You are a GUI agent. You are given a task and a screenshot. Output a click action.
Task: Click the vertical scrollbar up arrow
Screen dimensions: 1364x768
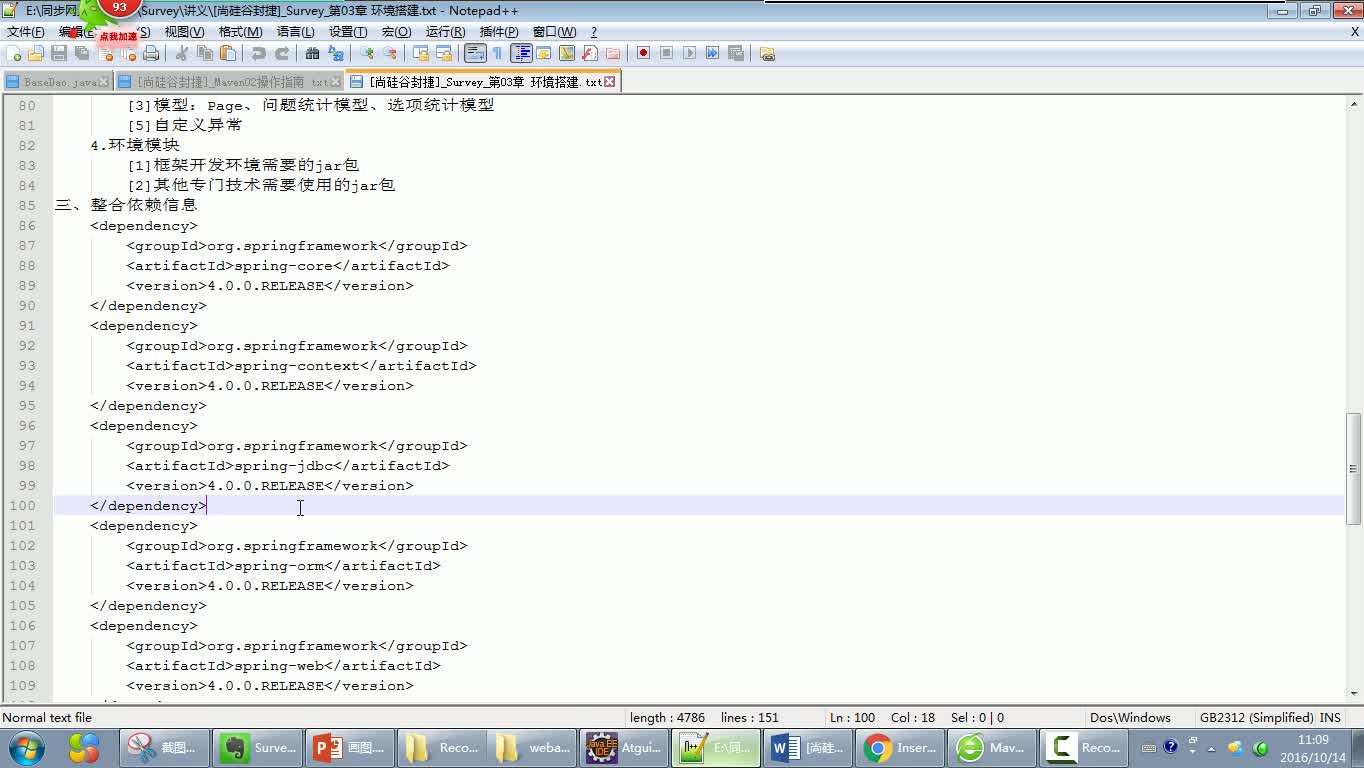[1355, 103]
